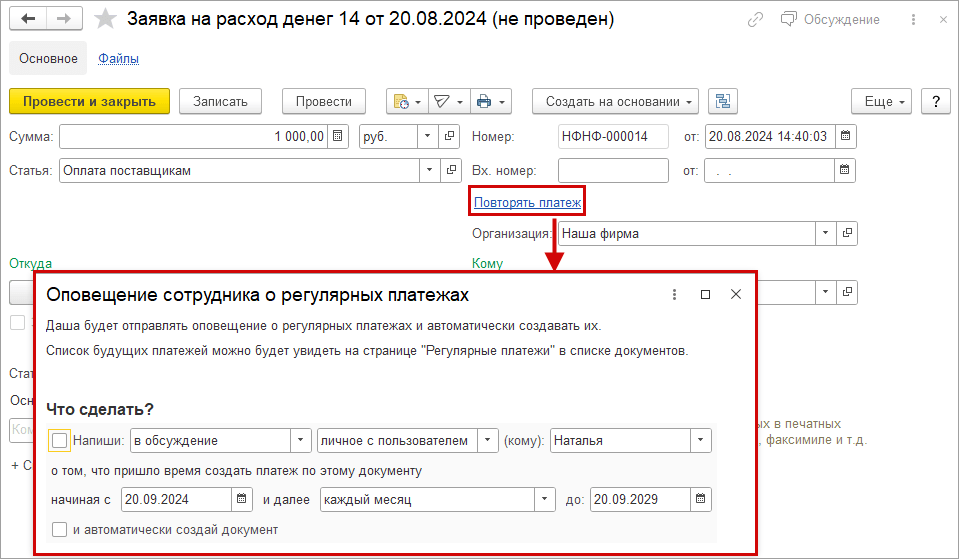Open Наша фирма organization via open icon

pyautogui.click(x=847, y=234)
